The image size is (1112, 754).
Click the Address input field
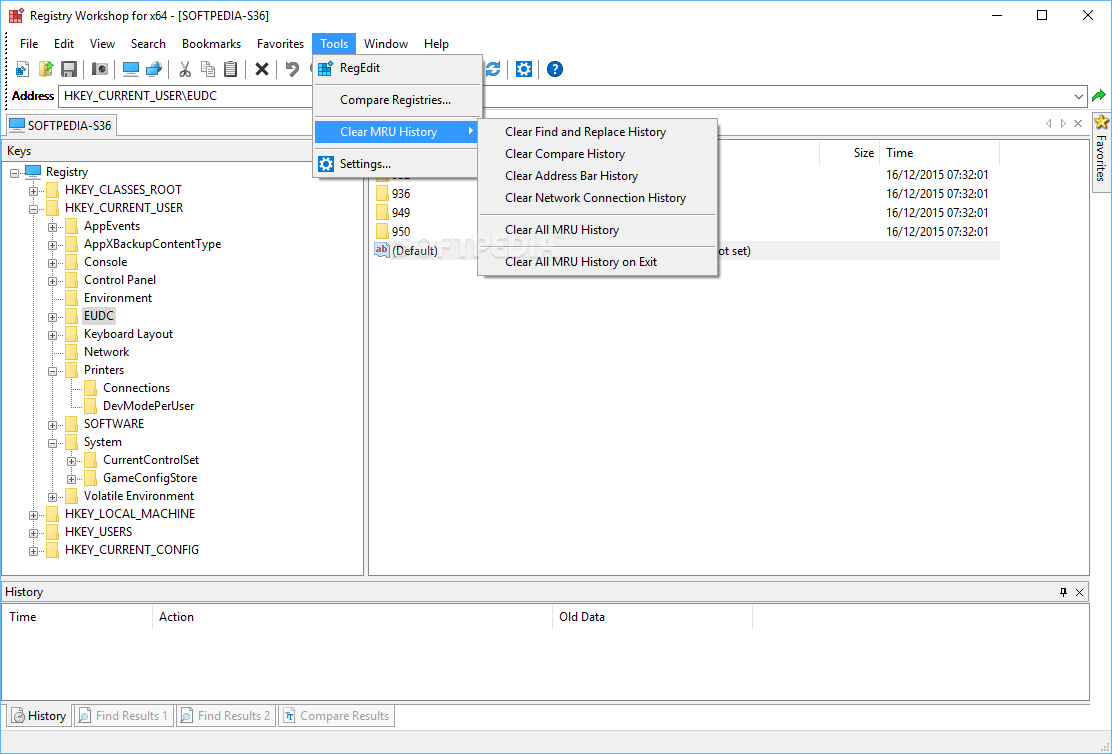[x=565, y=96]
